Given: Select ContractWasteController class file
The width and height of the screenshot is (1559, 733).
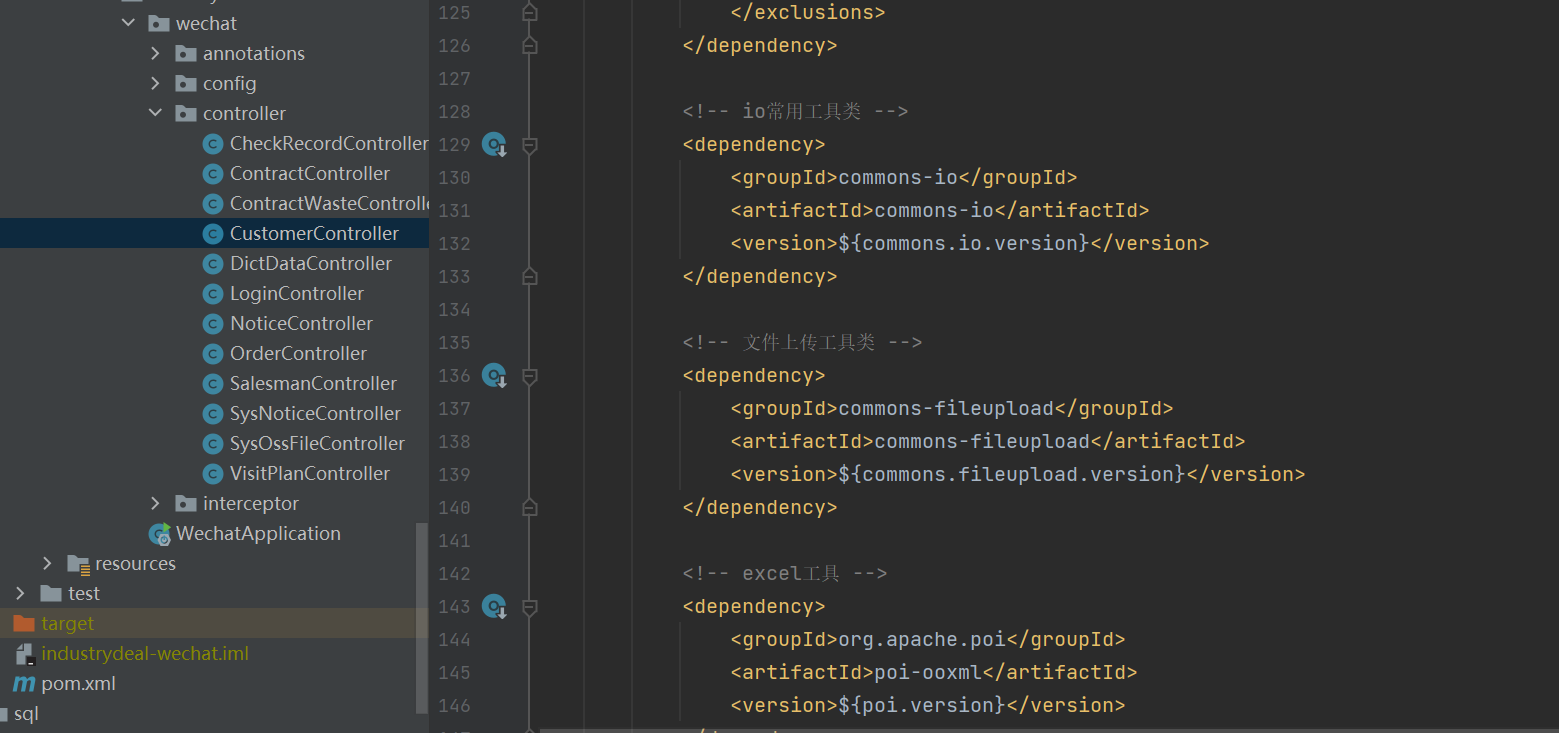Looking at the screenshot, I should pos(329,203).
